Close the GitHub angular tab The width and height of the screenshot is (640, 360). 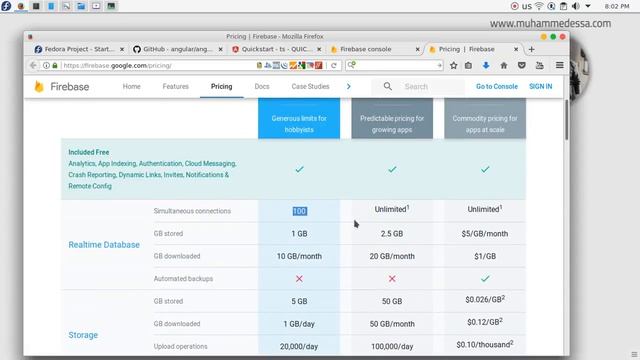220,49
